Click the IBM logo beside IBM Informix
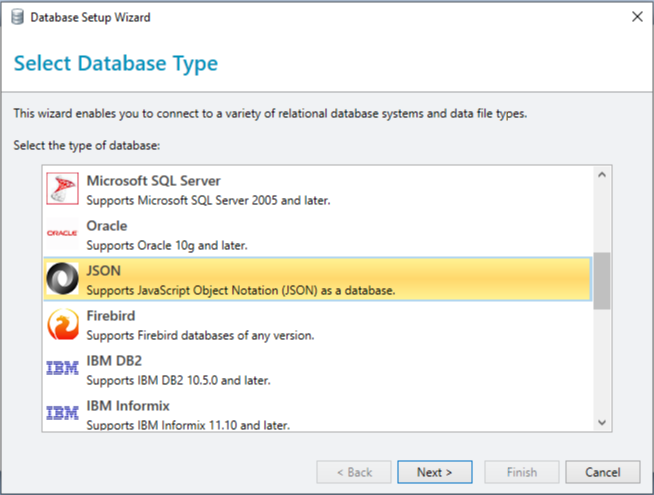 coord(62,413)
